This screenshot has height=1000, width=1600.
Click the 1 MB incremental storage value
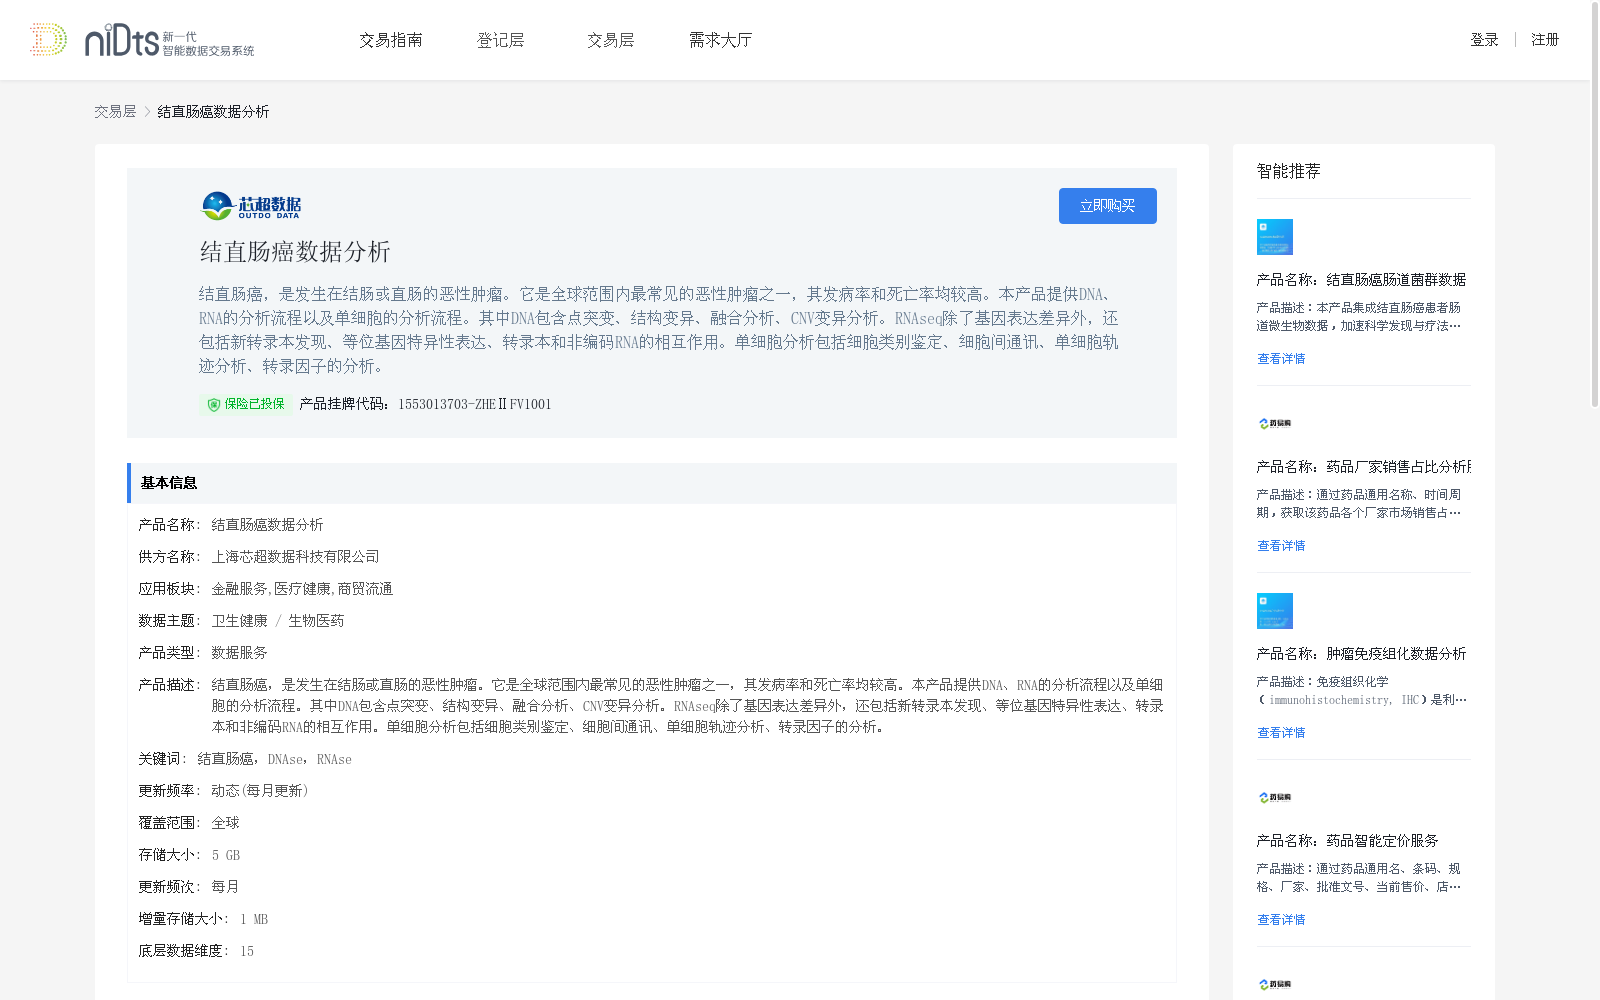pos(254,919)
